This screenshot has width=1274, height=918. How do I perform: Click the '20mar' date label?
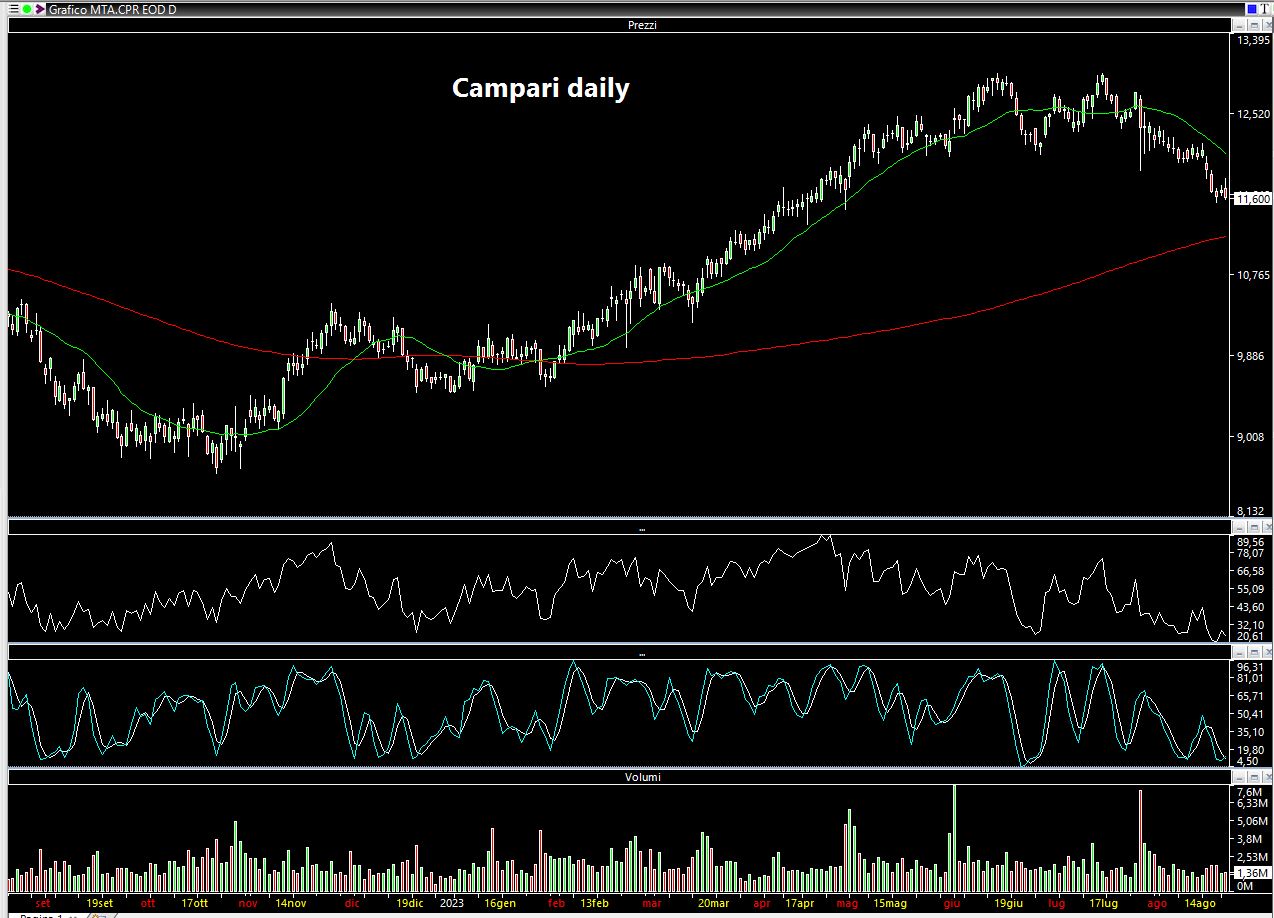click(713, 902)
